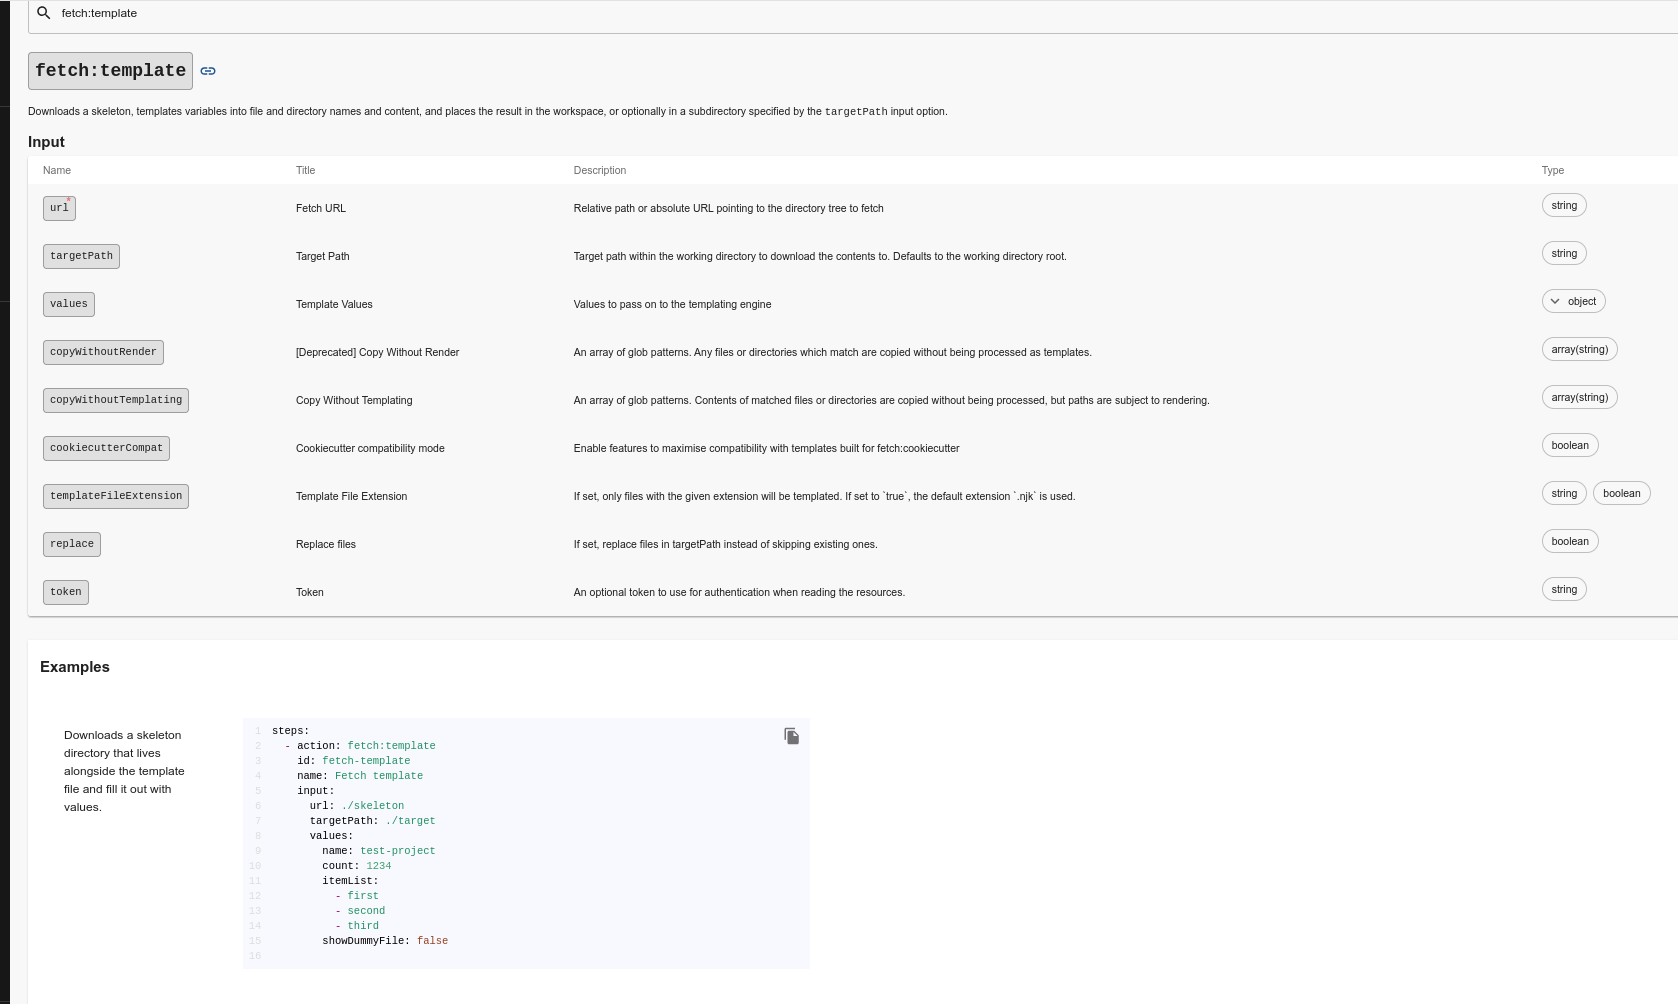Click the copyWithoutRender parameter chip
Viewport: 1678px width, 1004px height.
(103, 352)
